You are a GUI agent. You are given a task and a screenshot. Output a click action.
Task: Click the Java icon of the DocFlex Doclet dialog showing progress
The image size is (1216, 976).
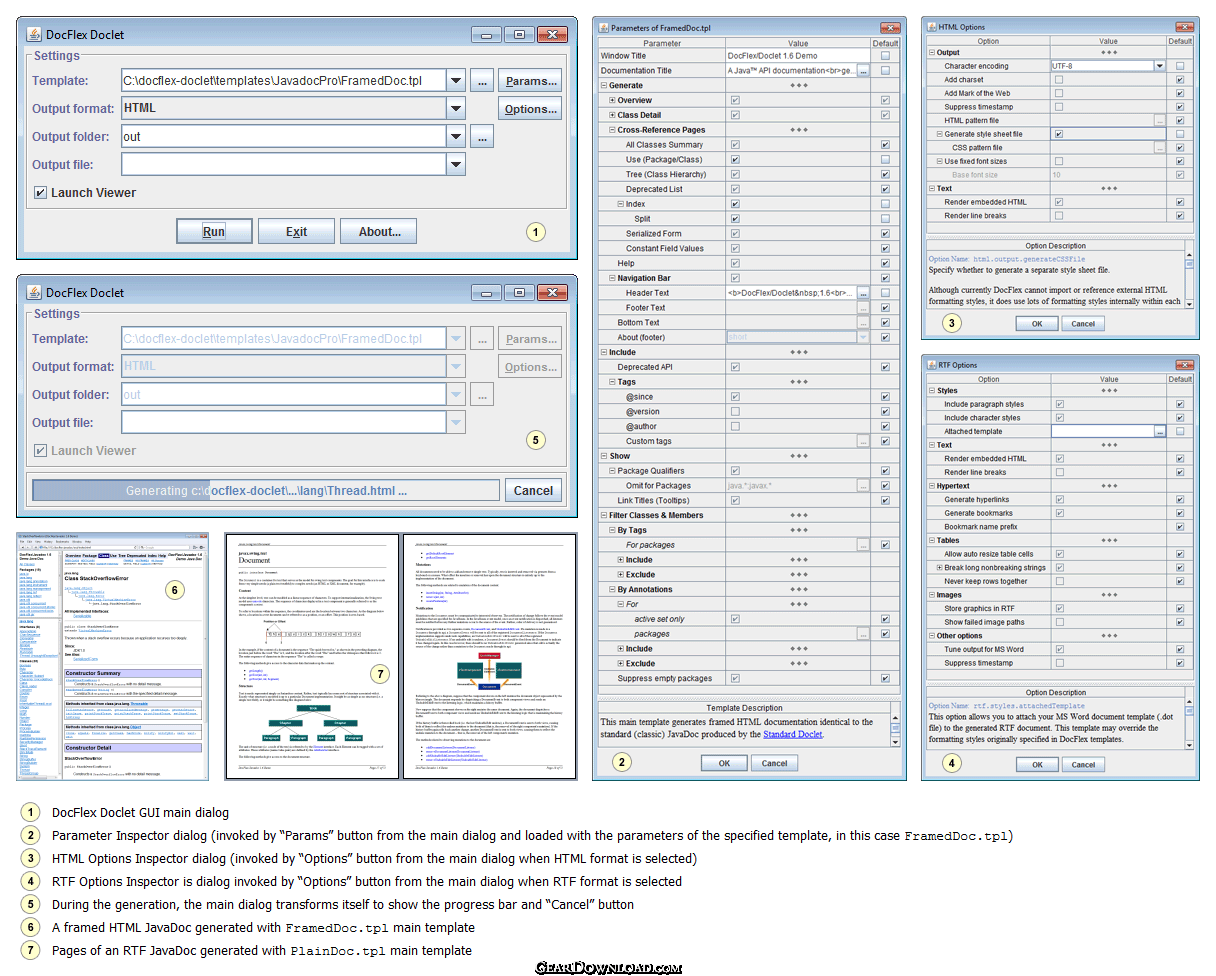pyautogui.click(x=33, y=292)
